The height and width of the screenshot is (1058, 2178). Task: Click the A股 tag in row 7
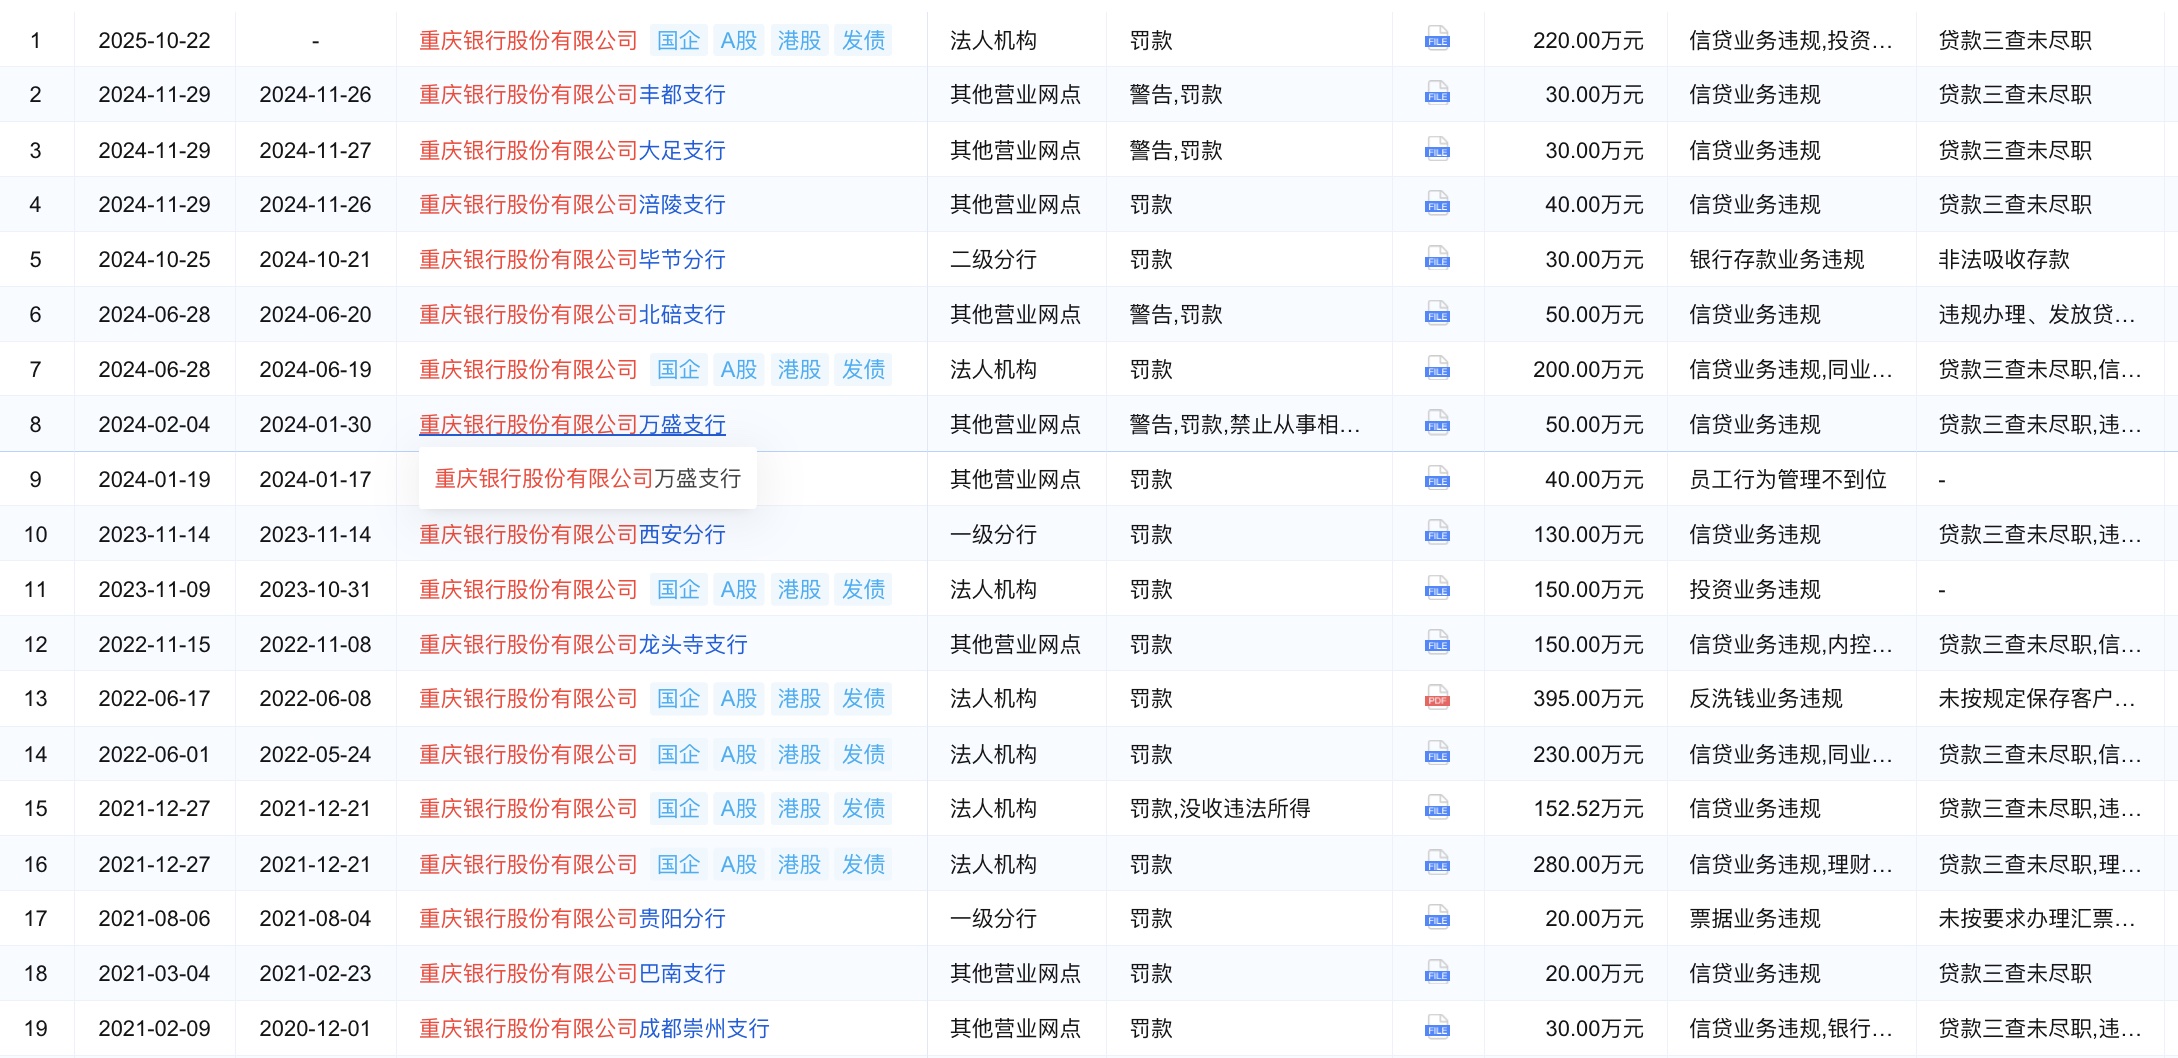pos(739,370)
